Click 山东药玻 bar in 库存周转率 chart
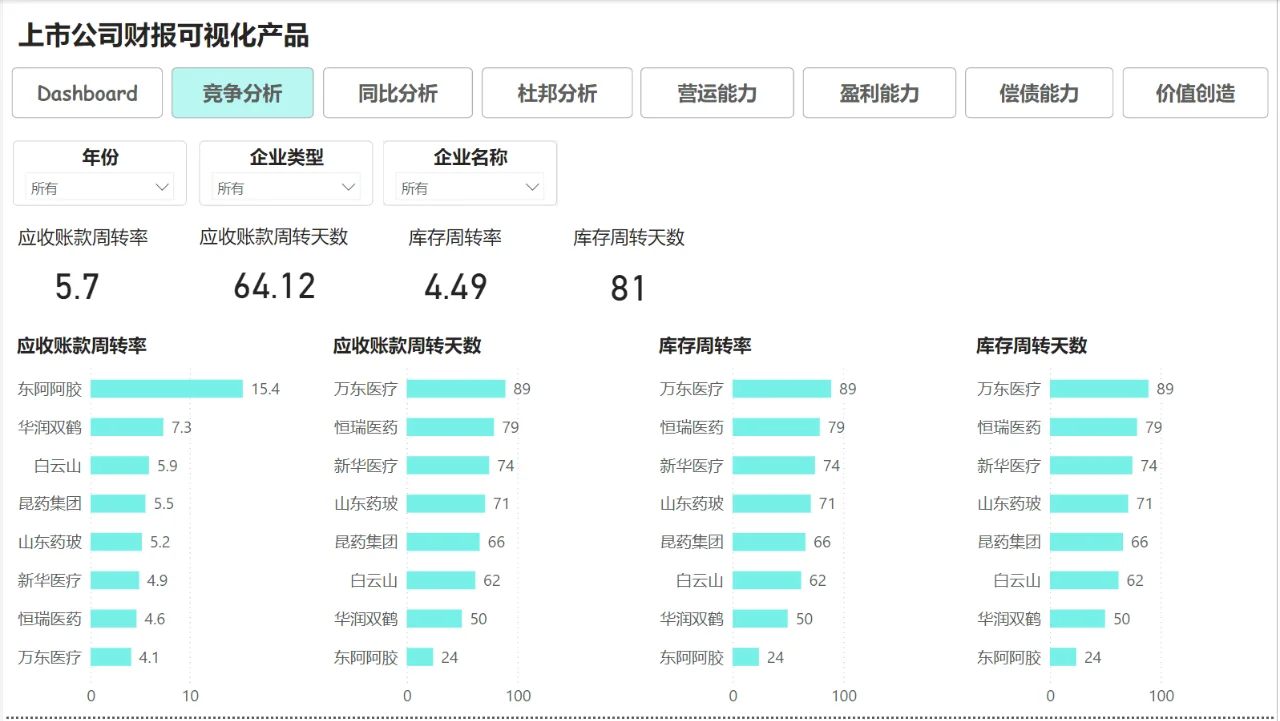1280x721 pixels. tap(772, 504)
